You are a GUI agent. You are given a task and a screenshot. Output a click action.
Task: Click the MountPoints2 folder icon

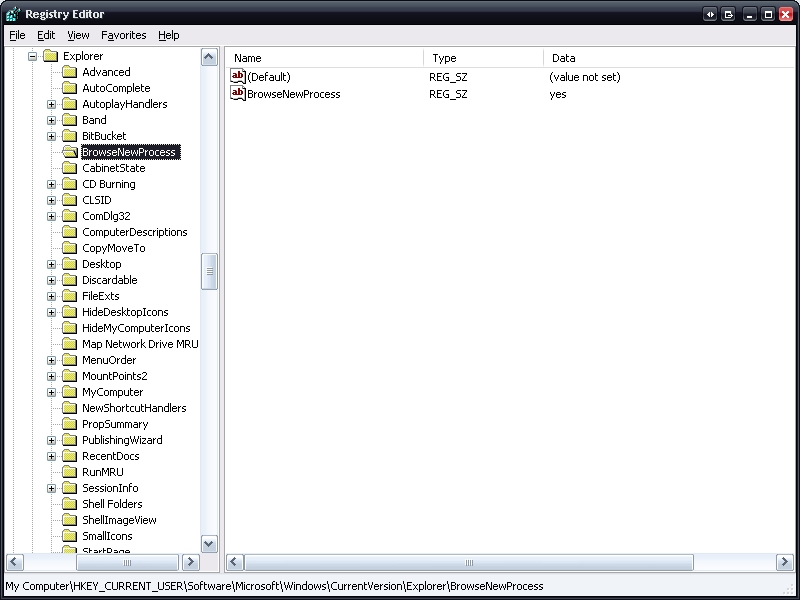[x=69, y=376]
